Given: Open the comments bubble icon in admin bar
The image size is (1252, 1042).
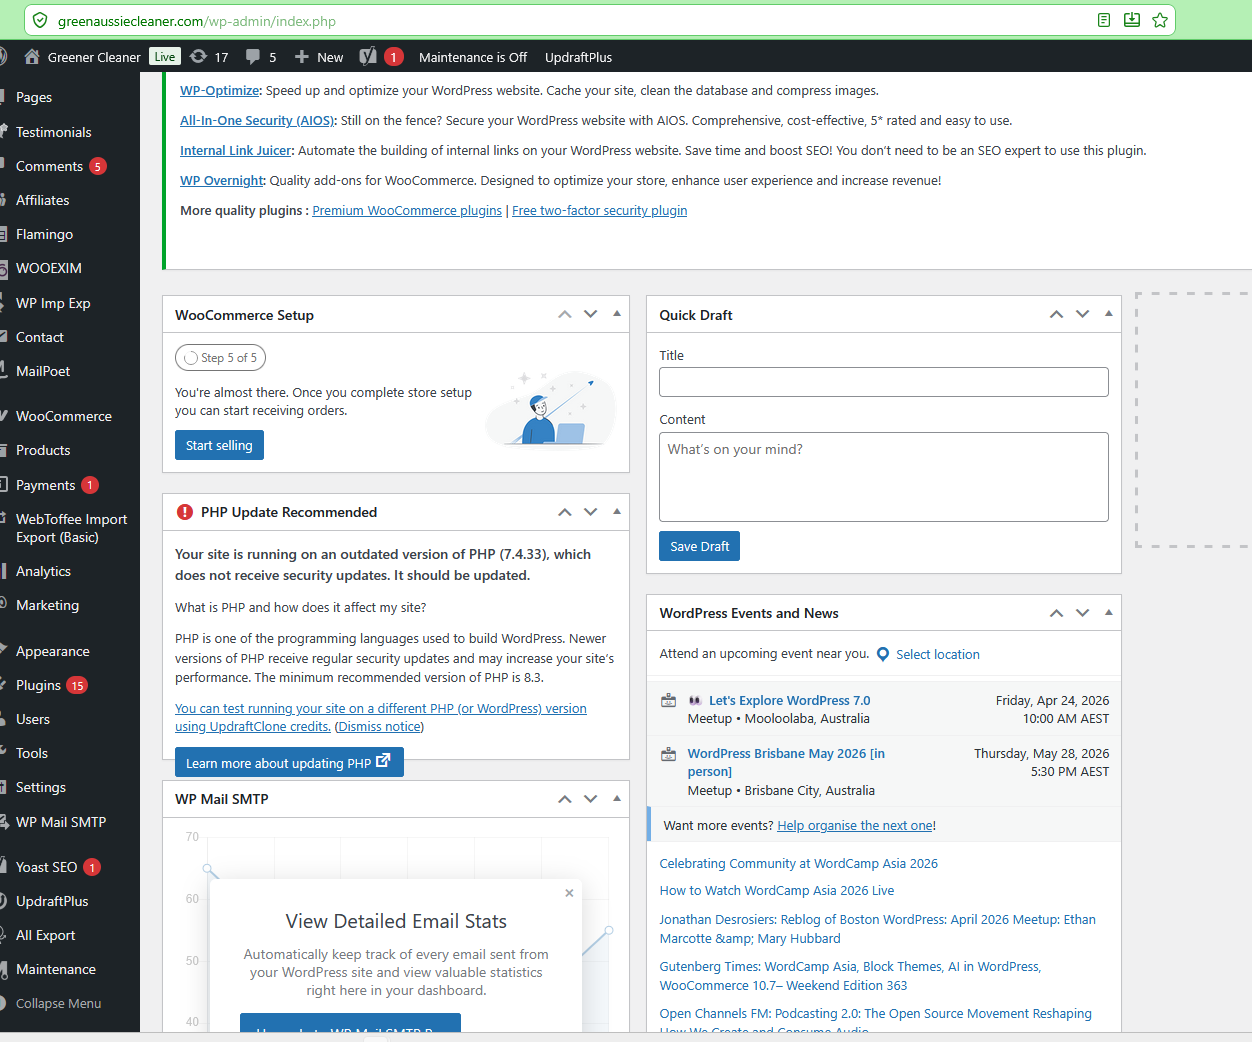Looking at the screenshot, I should tap(253, 57).
